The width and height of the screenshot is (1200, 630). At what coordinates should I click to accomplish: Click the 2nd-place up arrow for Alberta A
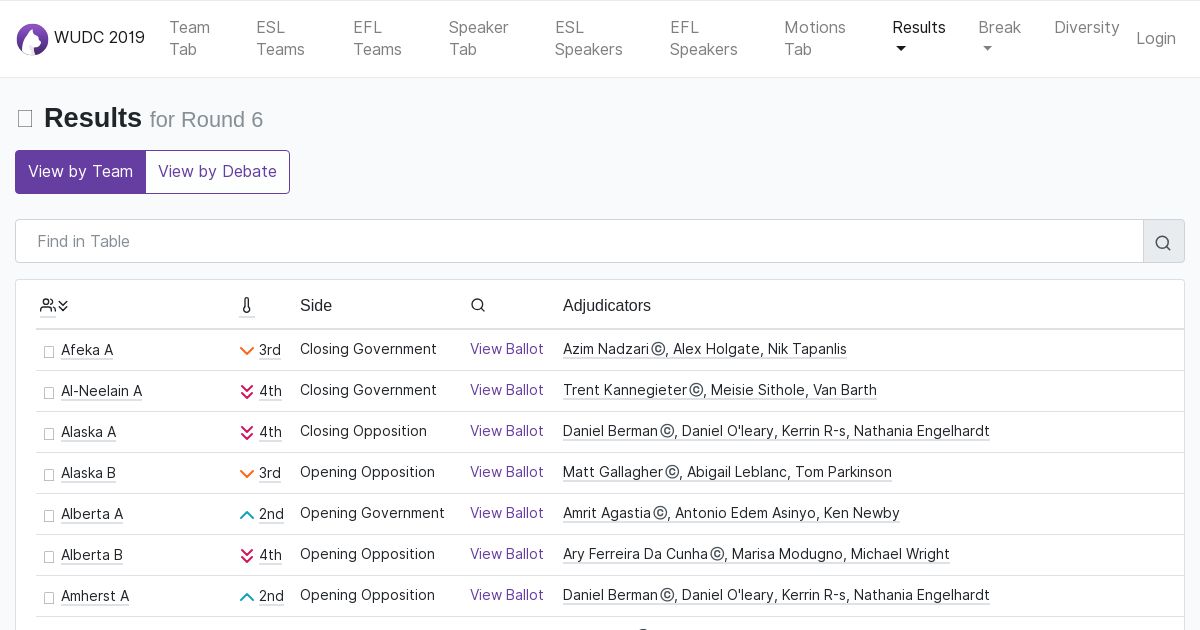(x=247, y=515)
